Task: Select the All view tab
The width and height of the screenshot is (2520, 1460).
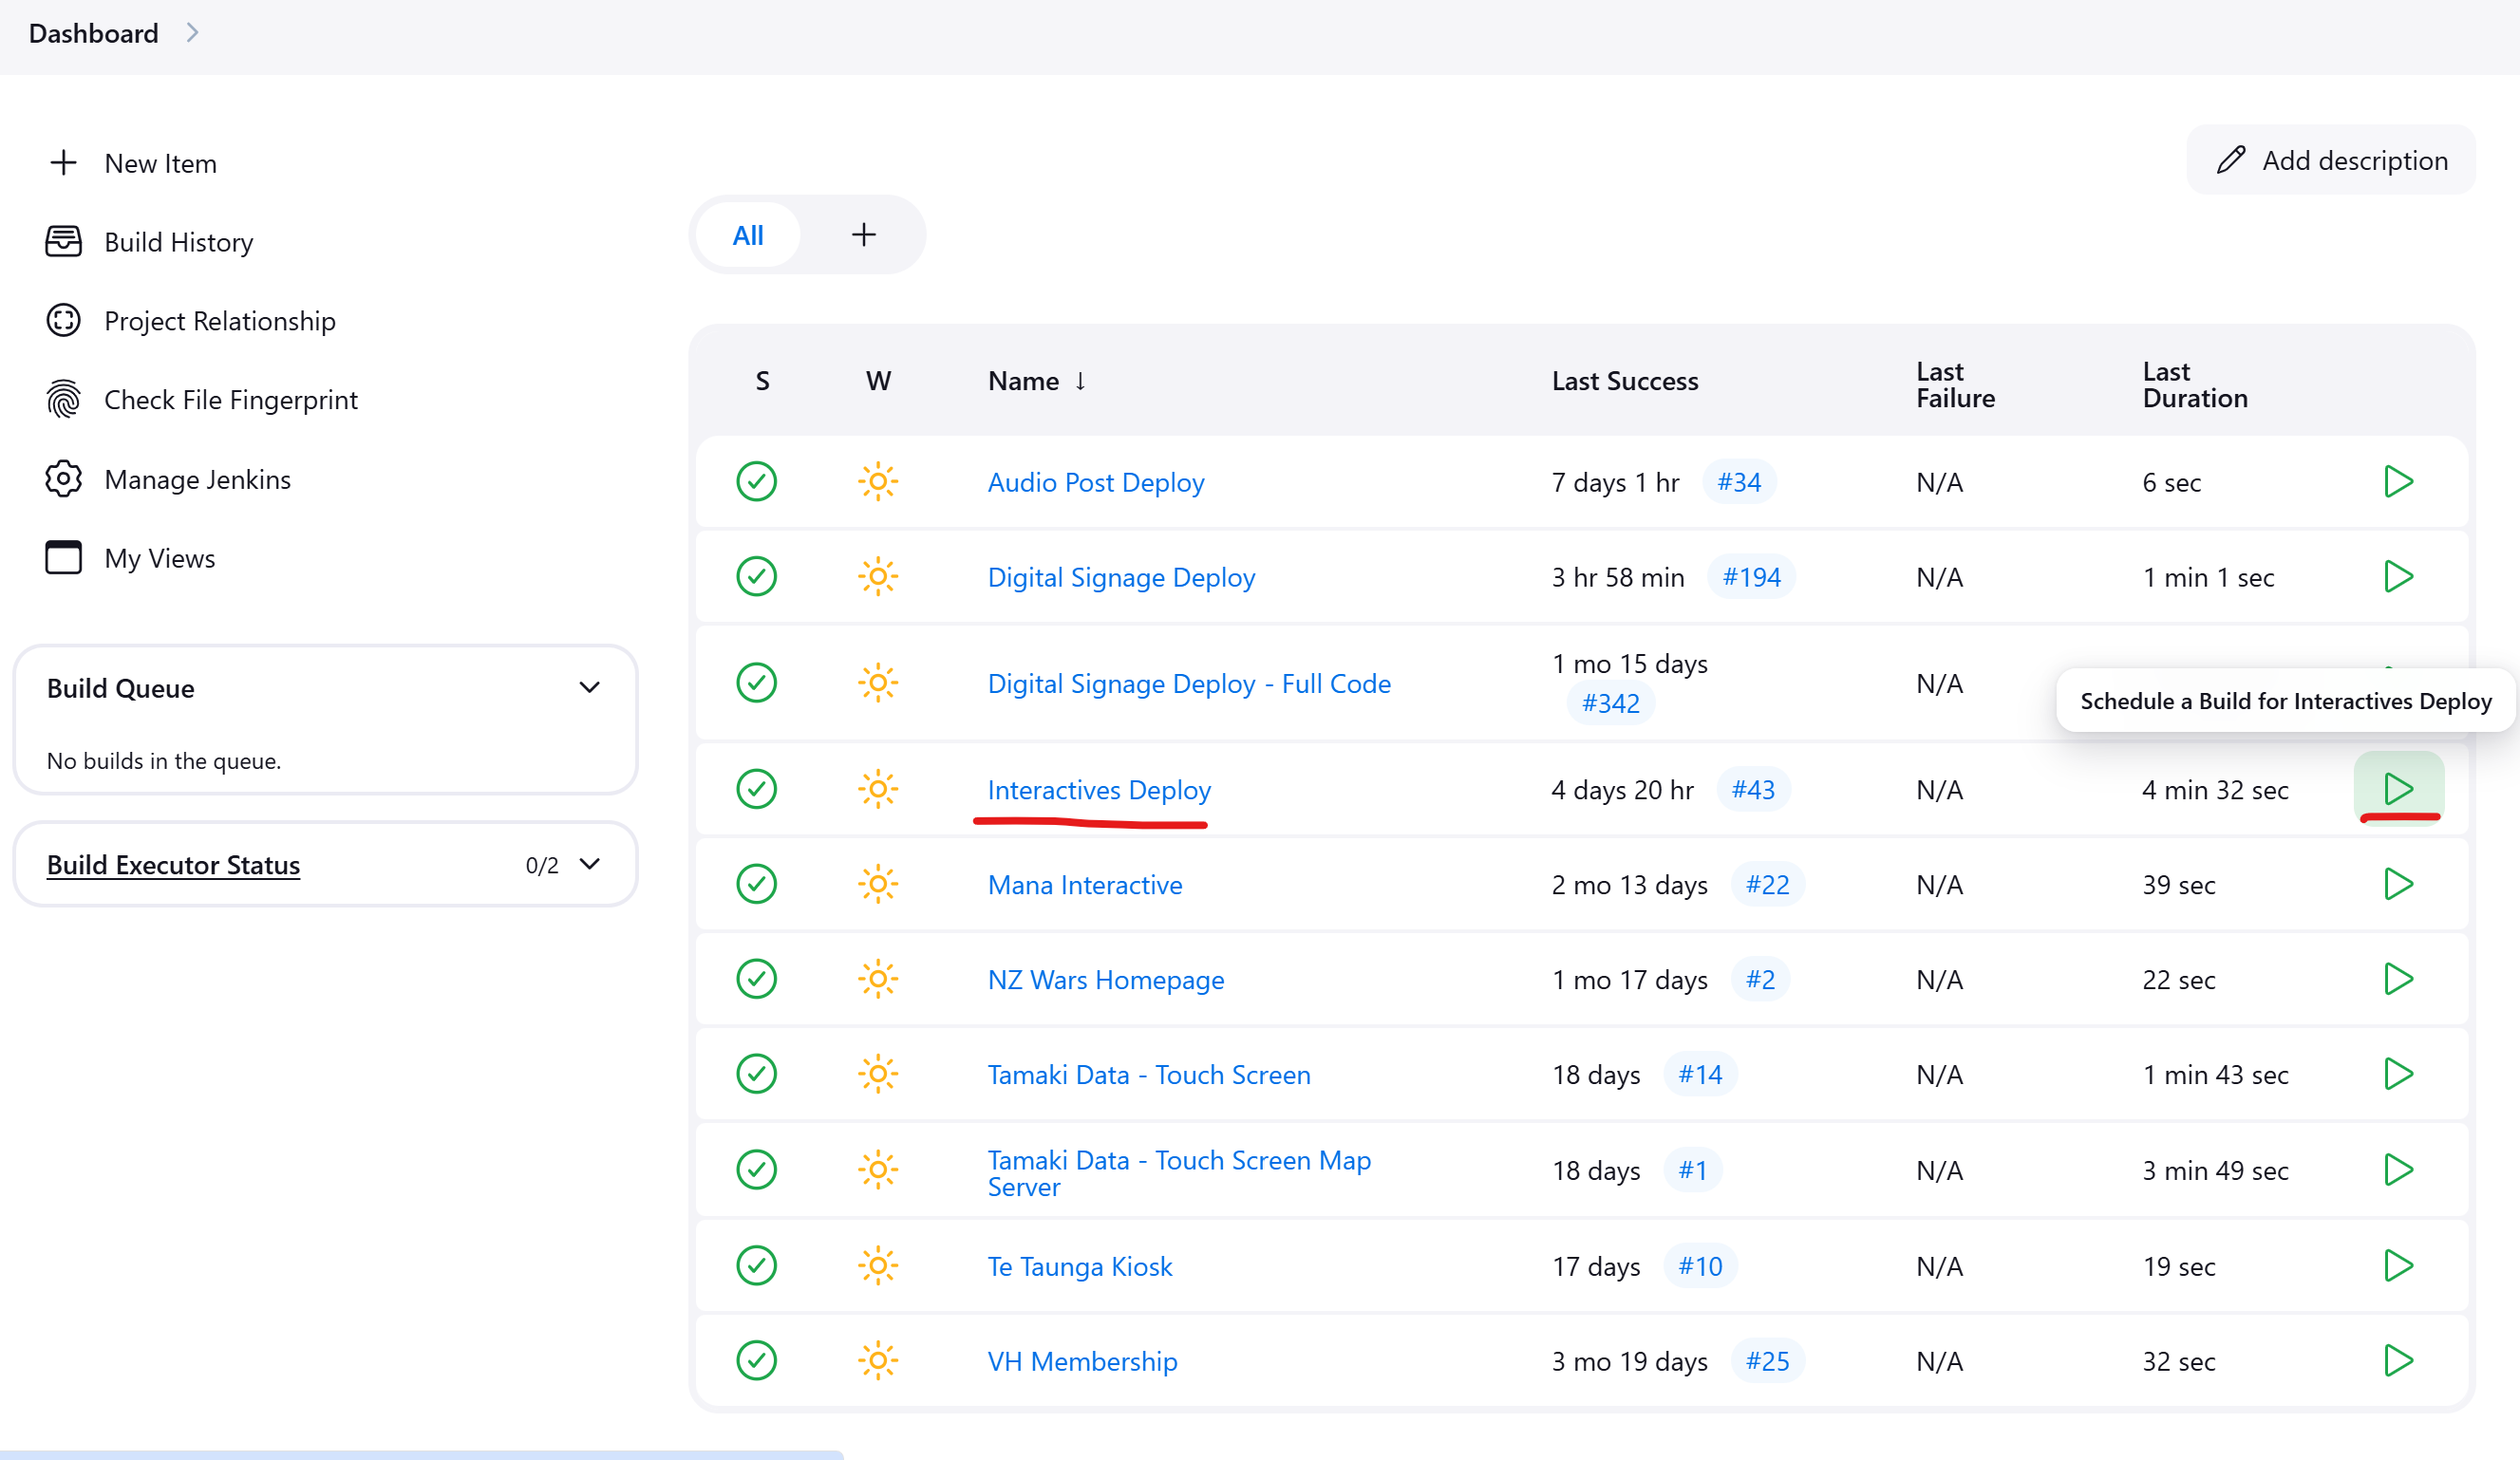Action: [747, 235]
